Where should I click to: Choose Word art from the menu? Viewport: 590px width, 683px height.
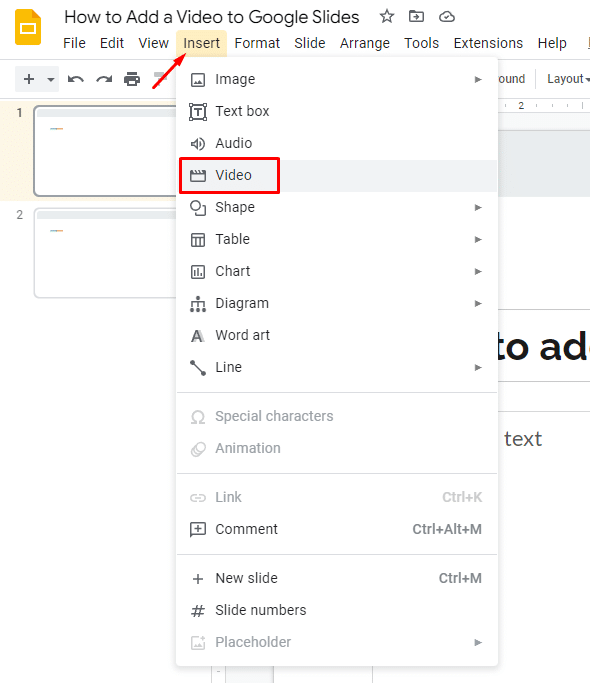coord(336,335)
